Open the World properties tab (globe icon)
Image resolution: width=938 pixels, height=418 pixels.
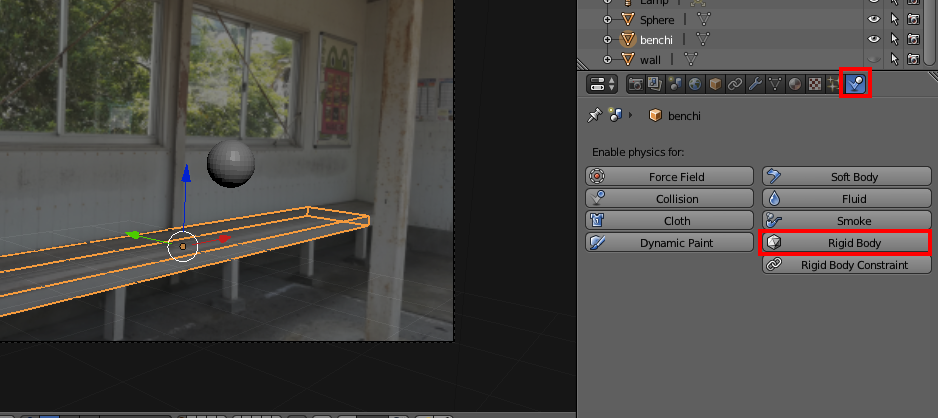coord(695,84)
